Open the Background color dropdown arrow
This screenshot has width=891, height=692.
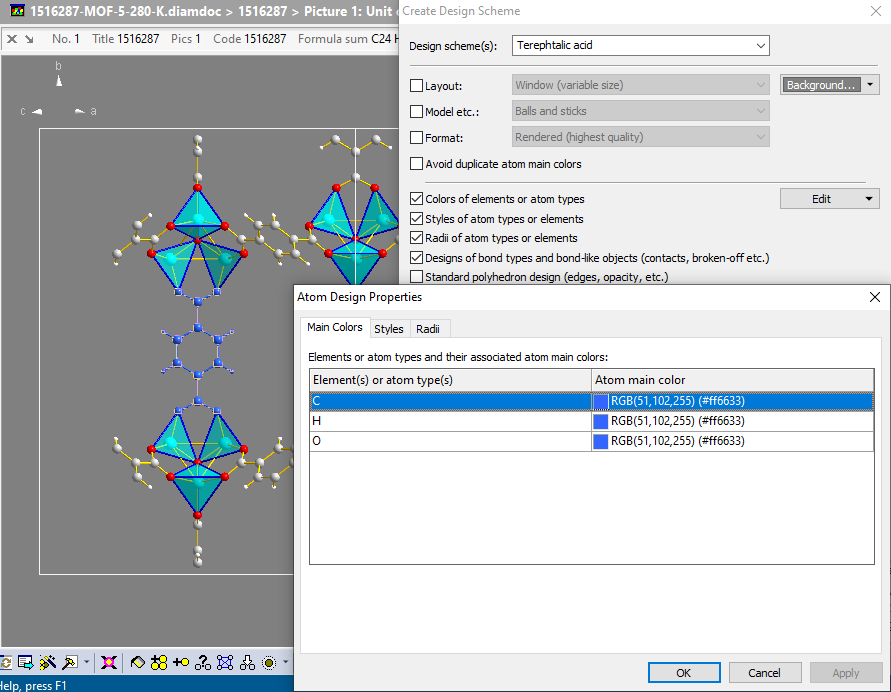pos(868,84)
